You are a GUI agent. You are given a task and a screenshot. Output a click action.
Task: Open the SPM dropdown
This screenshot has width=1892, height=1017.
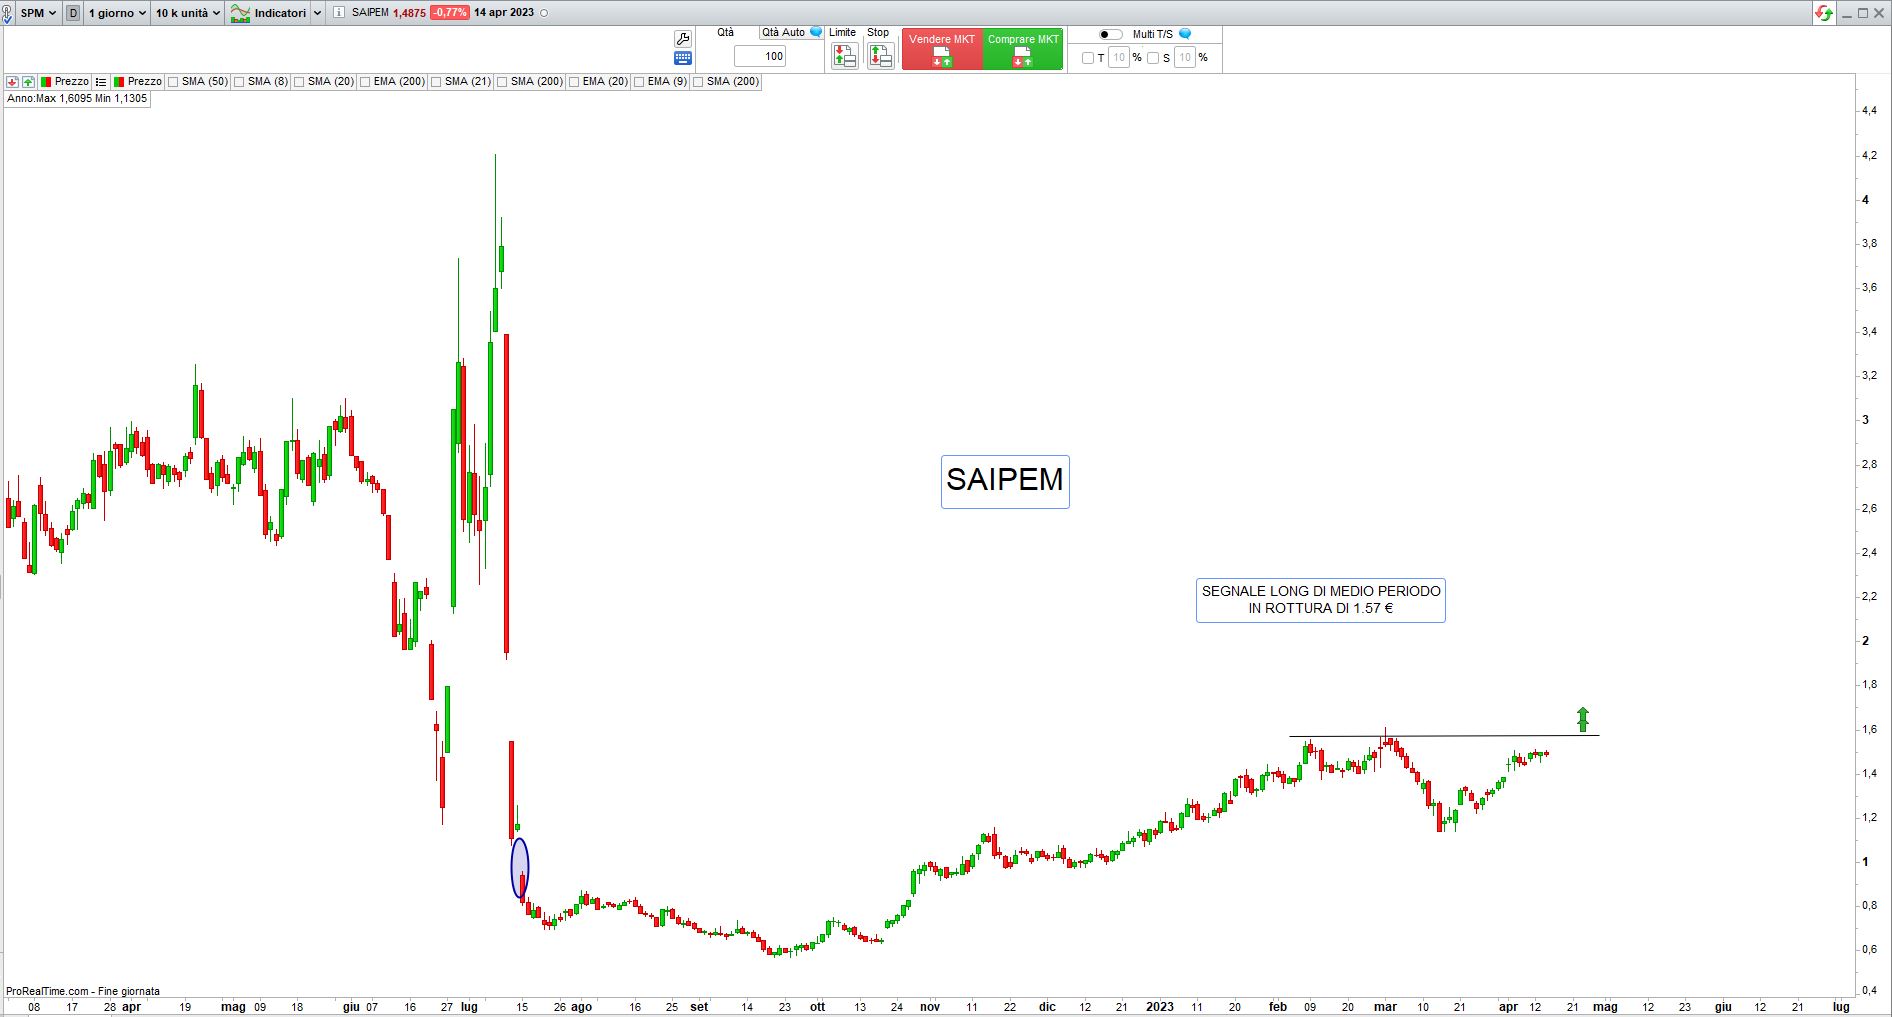tap(39, 13)
